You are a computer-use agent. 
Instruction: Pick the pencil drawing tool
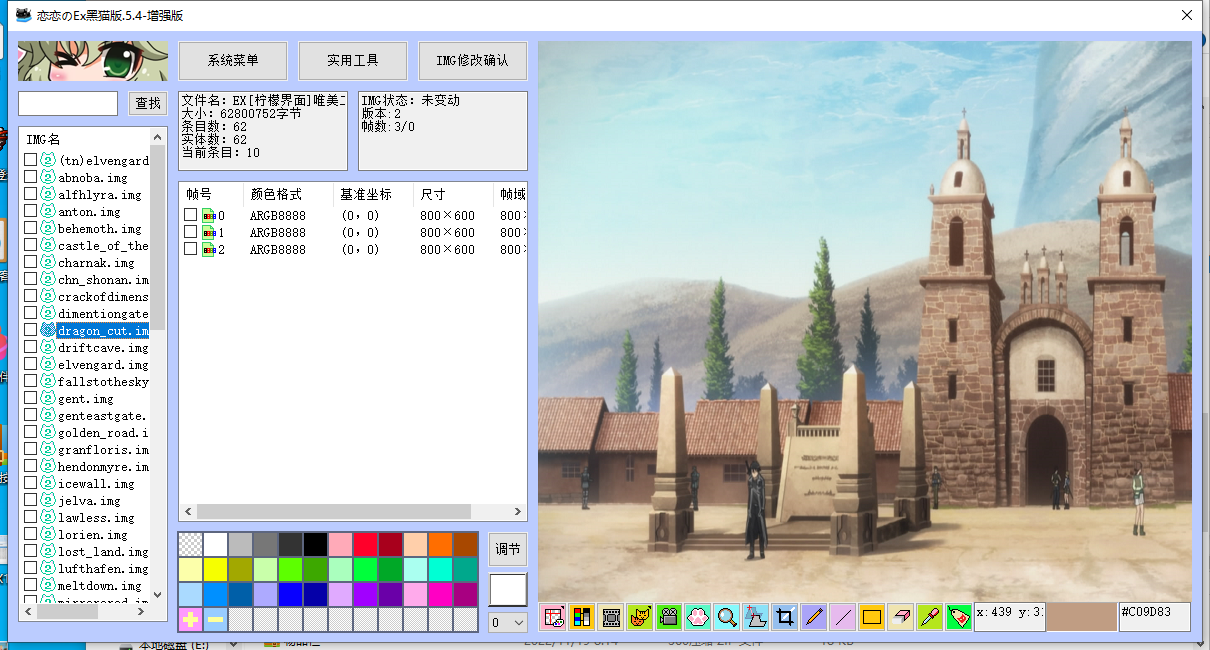[x=814, y=617]
